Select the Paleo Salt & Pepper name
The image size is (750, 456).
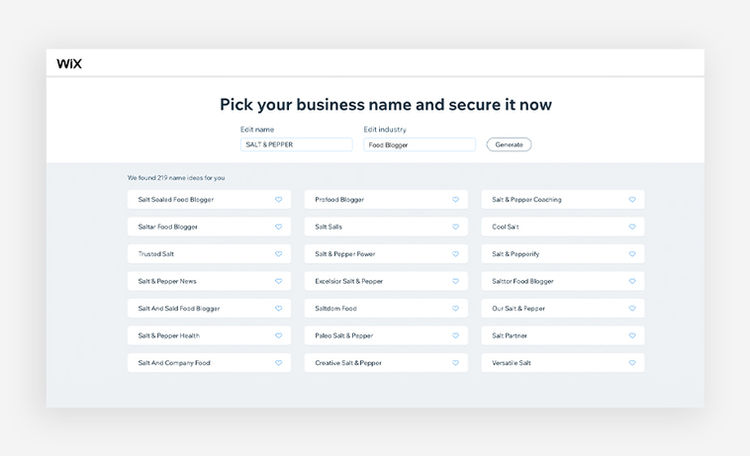386,336
